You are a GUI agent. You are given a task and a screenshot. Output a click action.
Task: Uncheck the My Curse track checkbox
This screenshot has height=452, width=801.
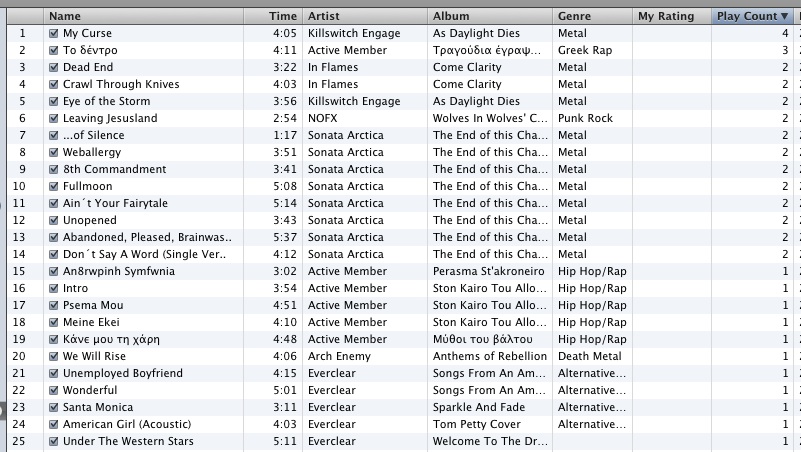[x=54, y=33]
